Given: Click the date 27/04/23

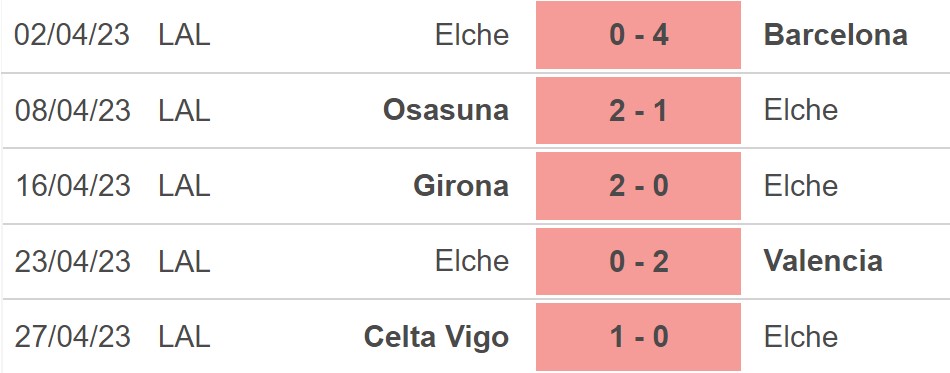Looking at the screenshot, I should point(73,337).
